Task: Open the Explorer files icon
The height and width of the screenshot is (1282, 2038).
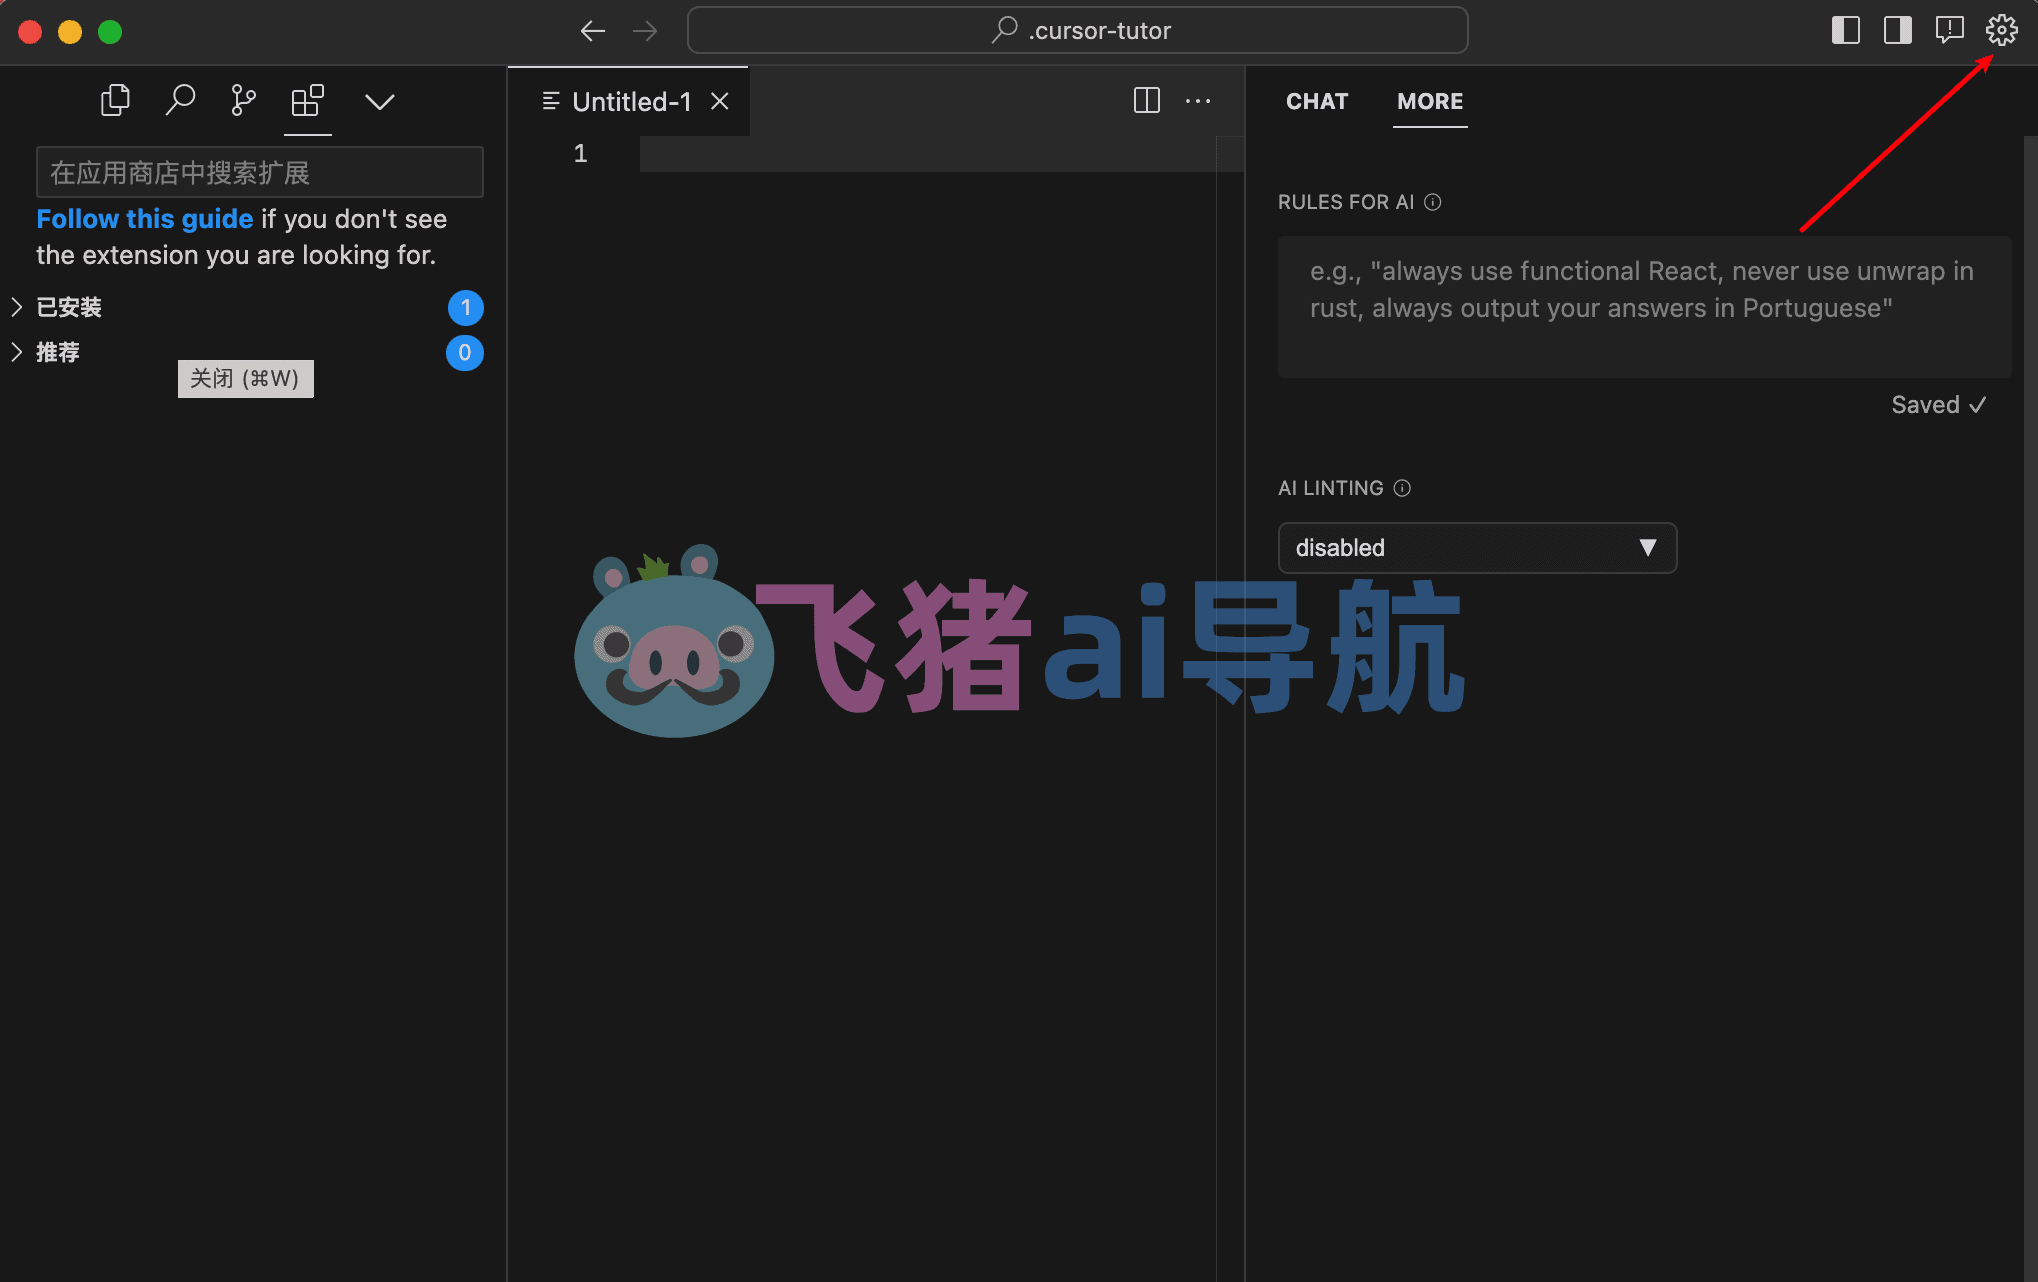Action: click(116, 100)
